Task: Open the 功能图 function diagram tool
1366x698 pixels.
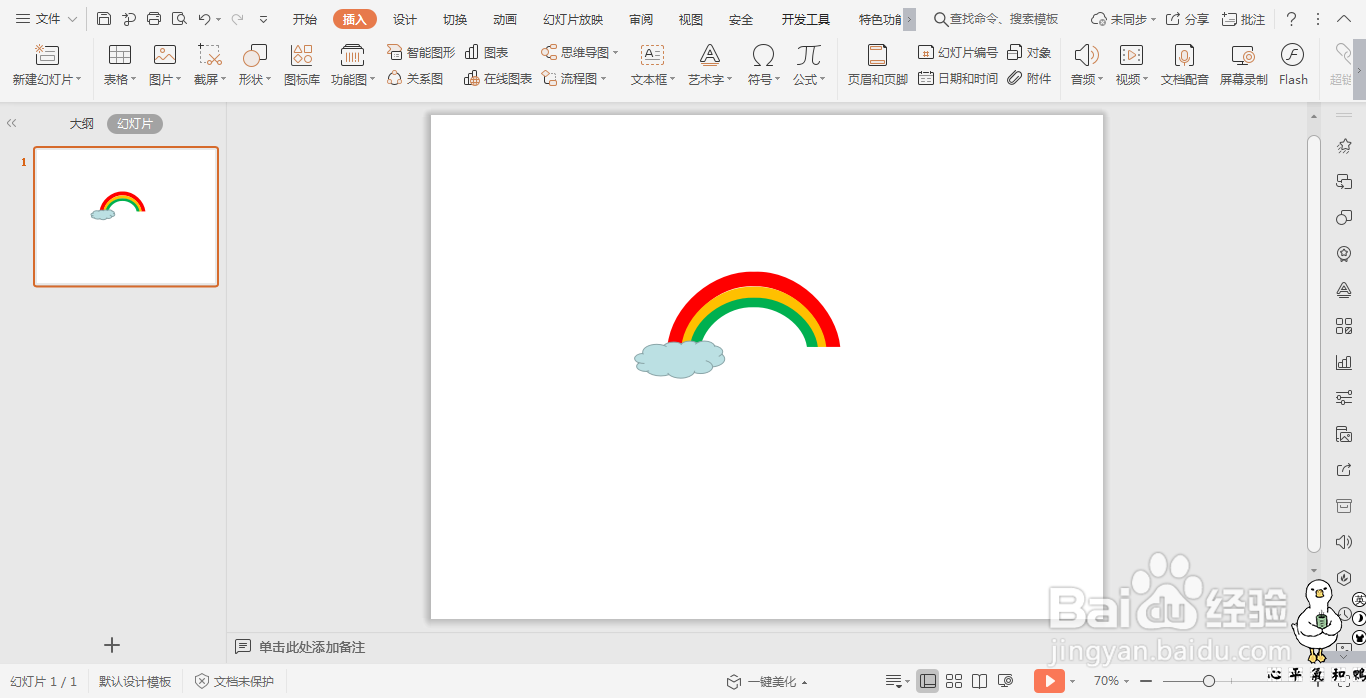Action: tap(353, 65)
